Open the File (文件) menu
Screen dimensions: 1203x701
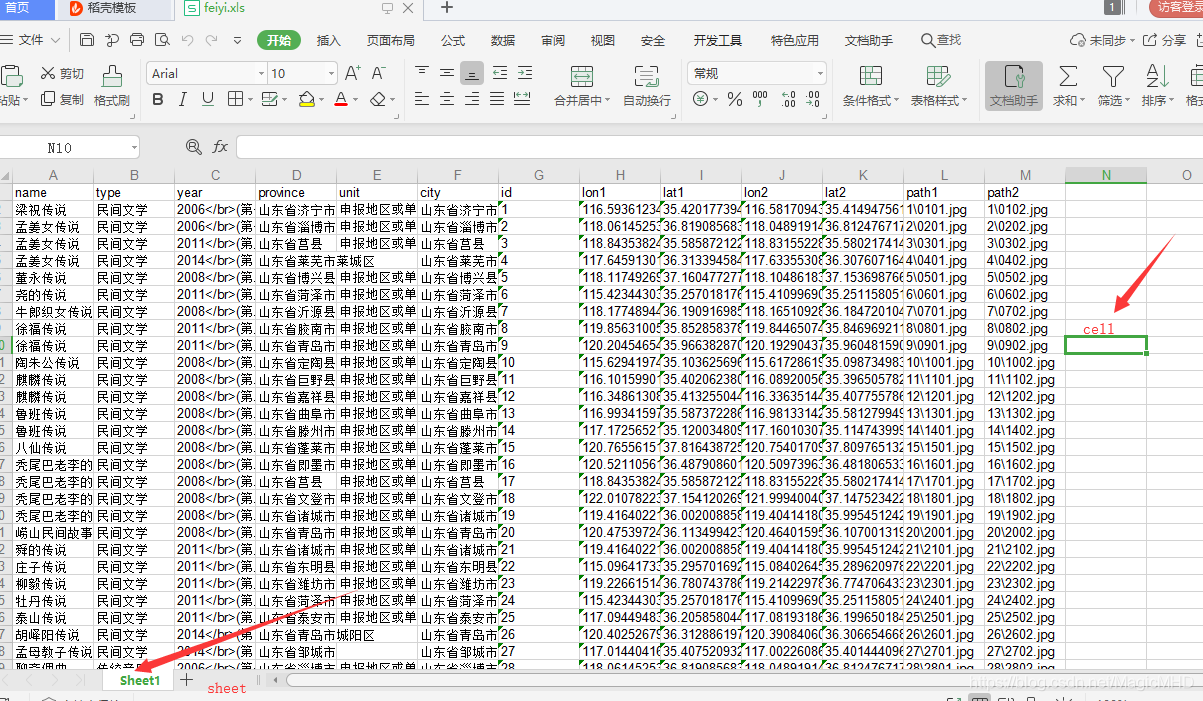(31, 40)
